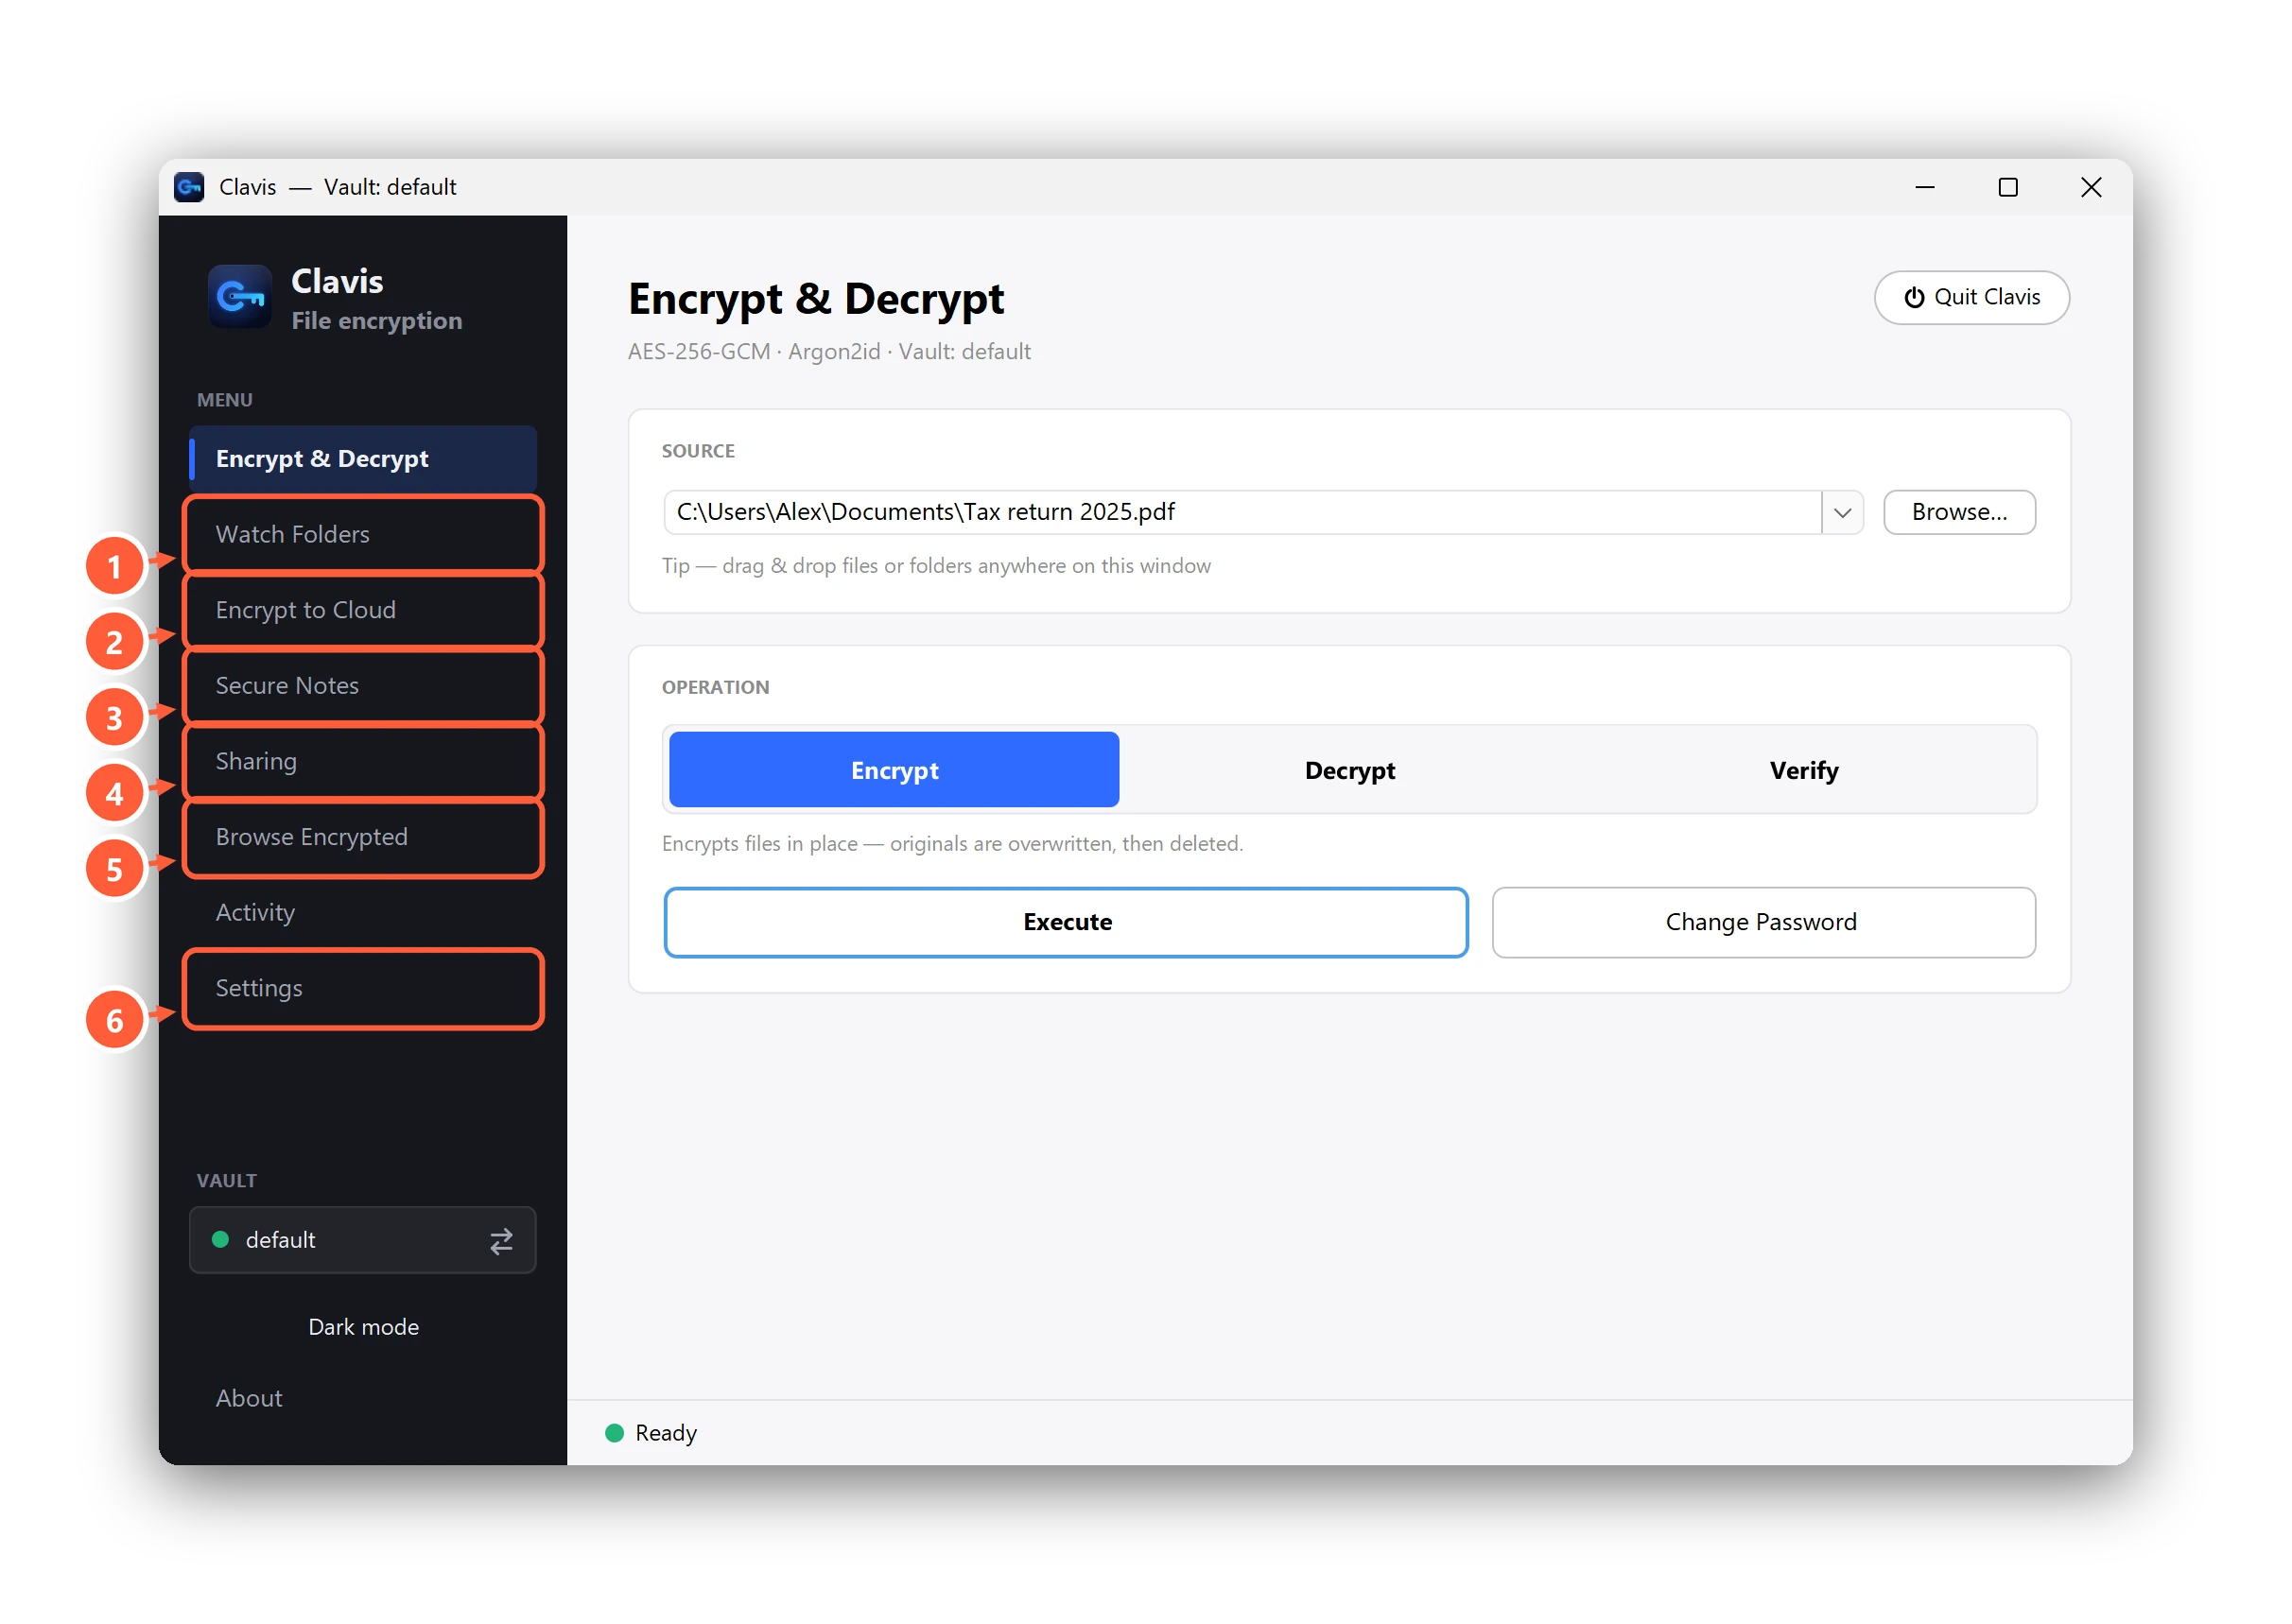Toggle Dark mode
2292x1624 pixels.
(x=364, y=1327)
